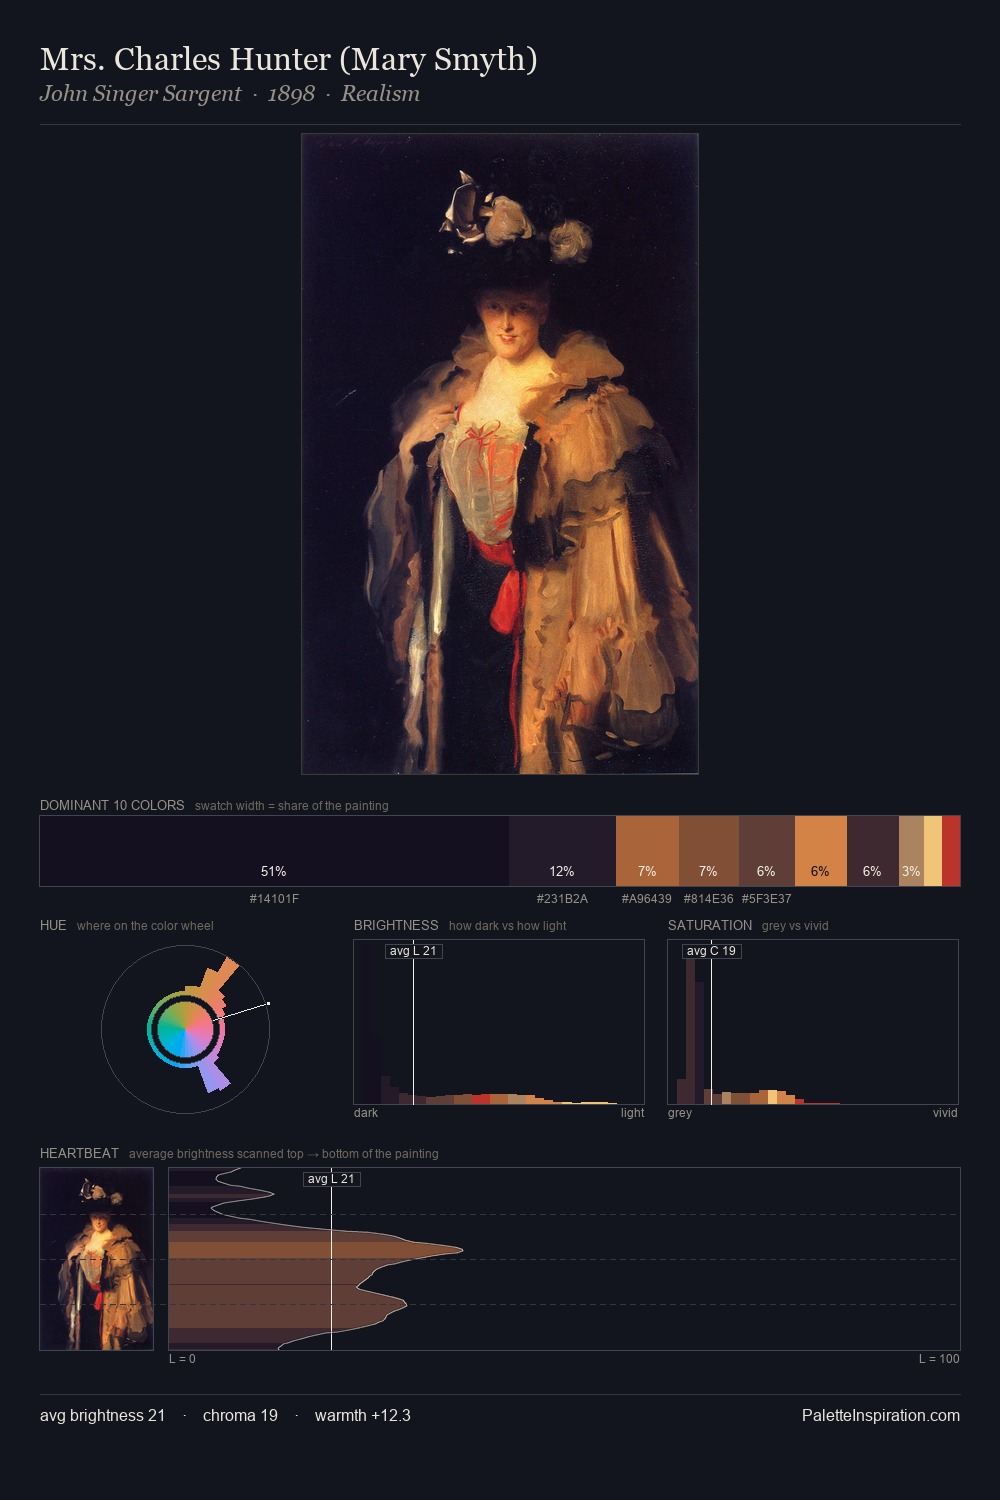Click the L = 0 axis label
Viewport: 1000px width, 1500px height.
tap(182, 1359)
